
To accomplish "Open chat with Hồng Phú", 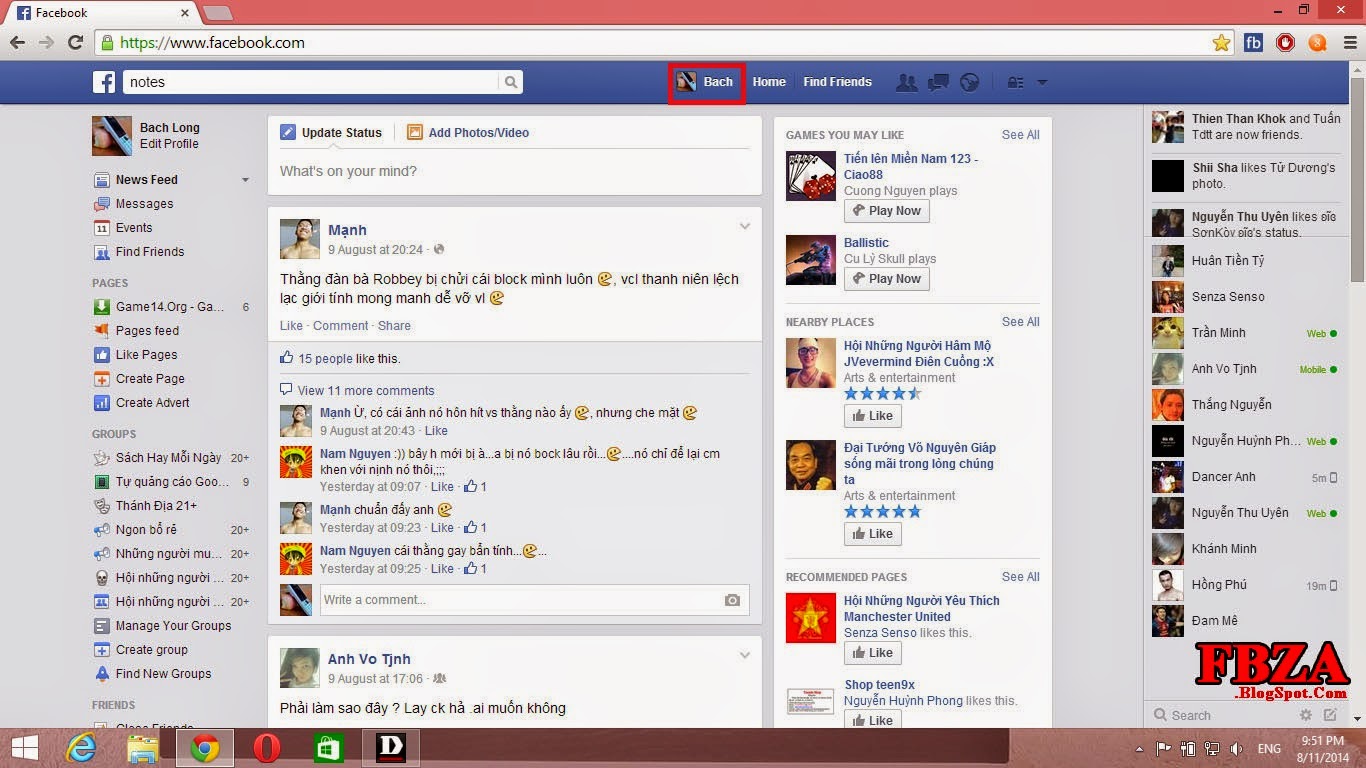I will pos(1246,585).
